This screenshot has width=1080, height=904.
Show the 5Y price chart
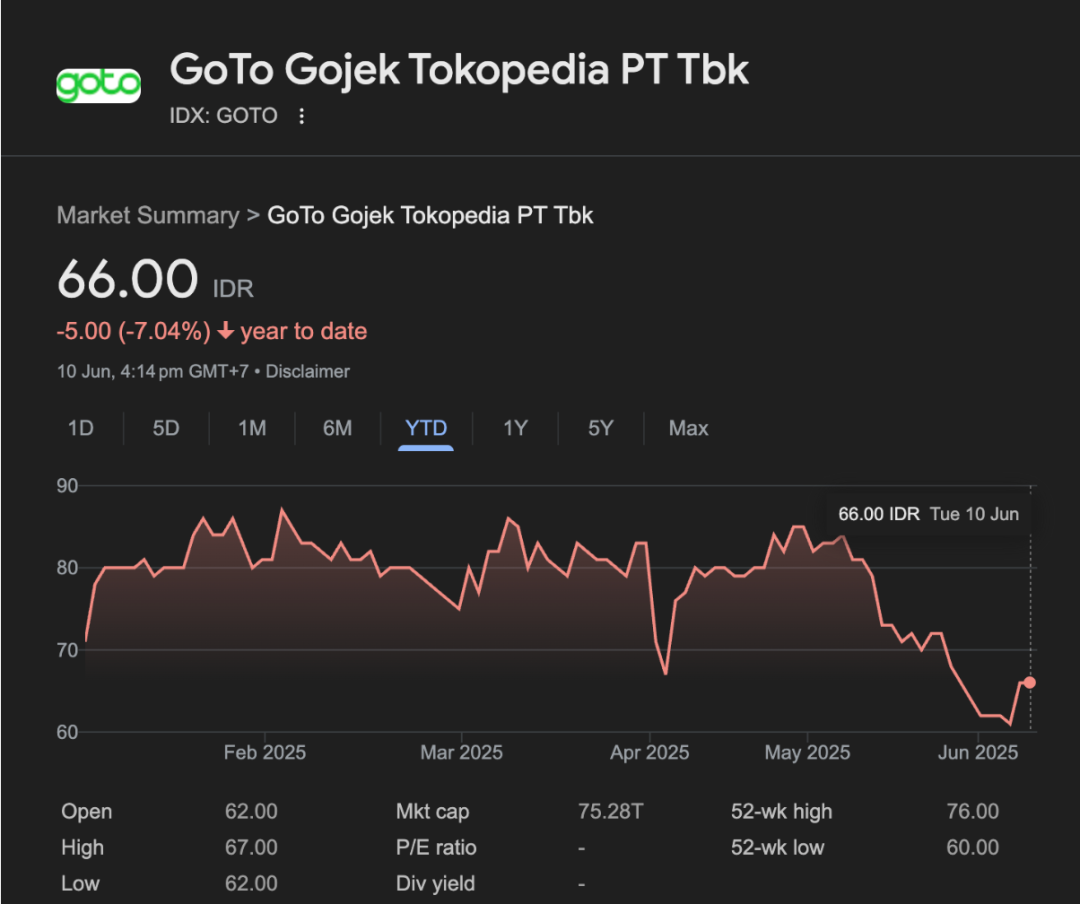tap(600, 429)
